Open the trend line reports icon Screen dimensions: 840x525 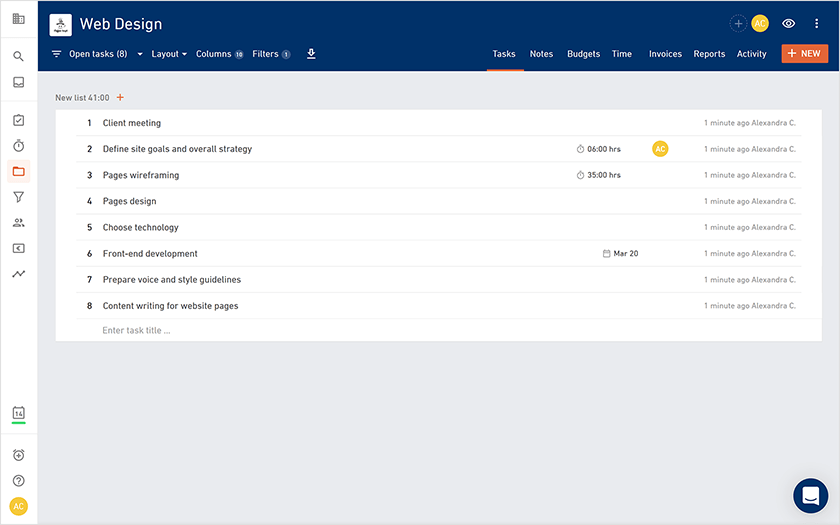tap(18, 274)
